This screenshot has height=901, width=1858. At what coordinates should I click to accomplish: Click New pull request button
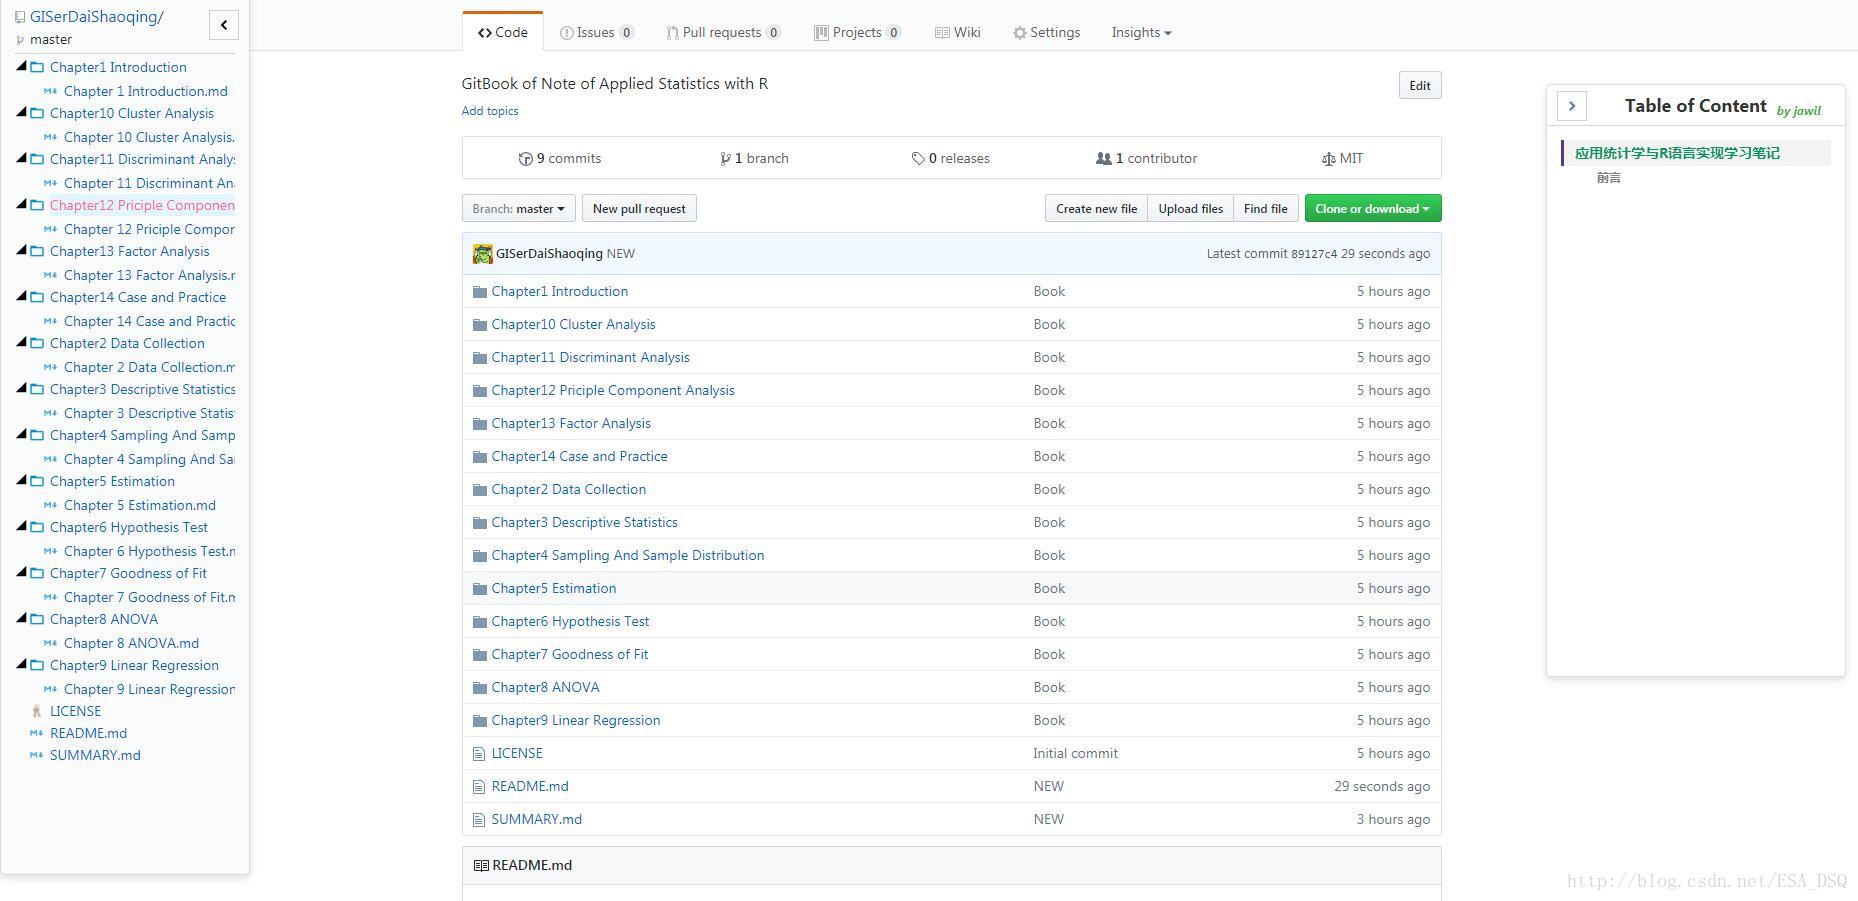click(639, 209)
